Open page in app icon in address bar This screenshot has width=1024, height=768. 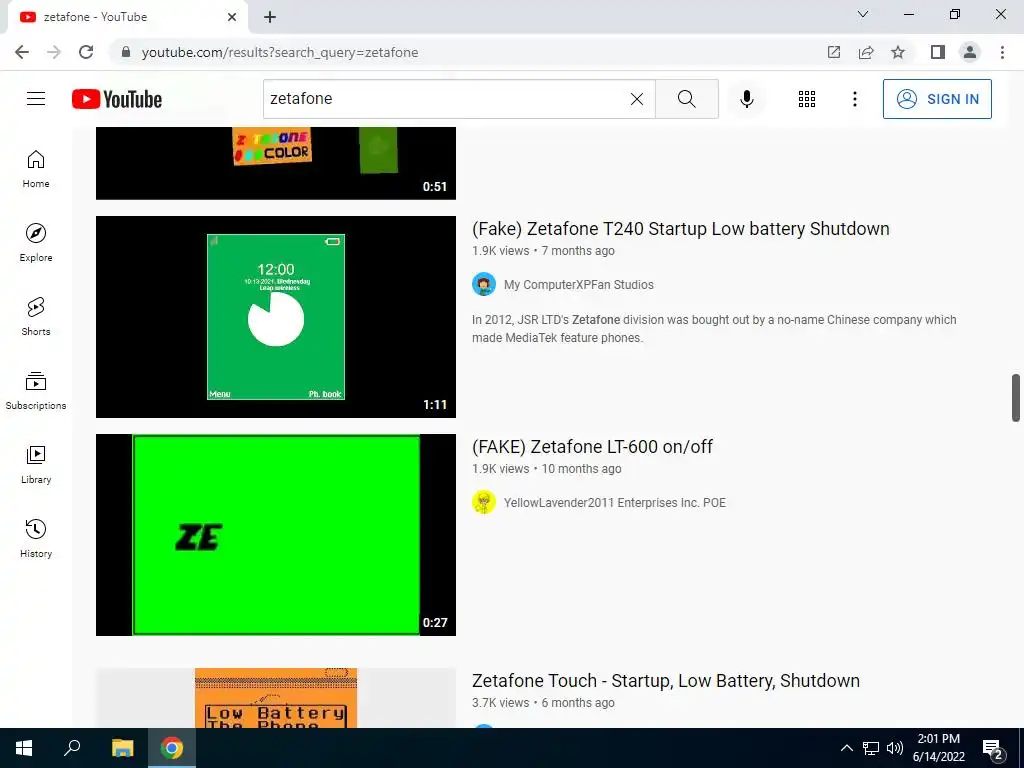pyautogui.click(x=834, y=52)
